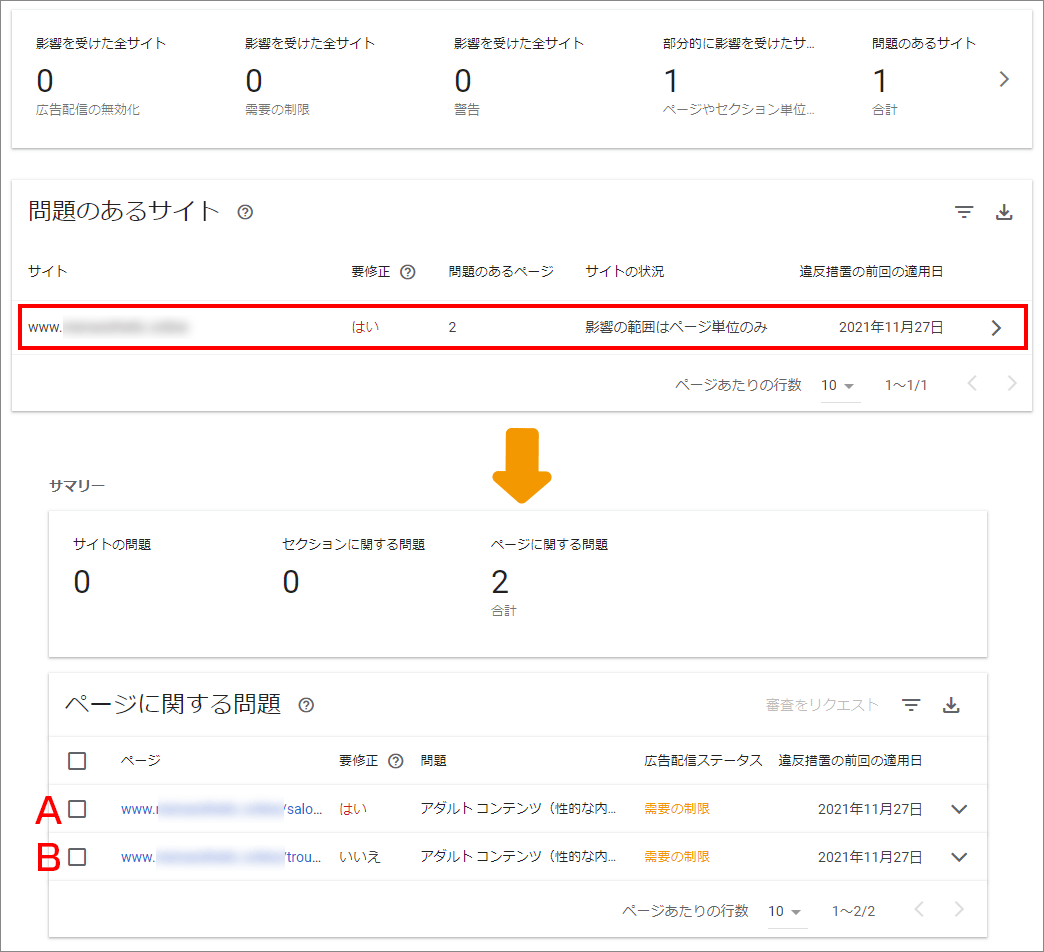The image size is (1044, 952).
Task: Select the 警告 summary card
Action: point(519,77)
